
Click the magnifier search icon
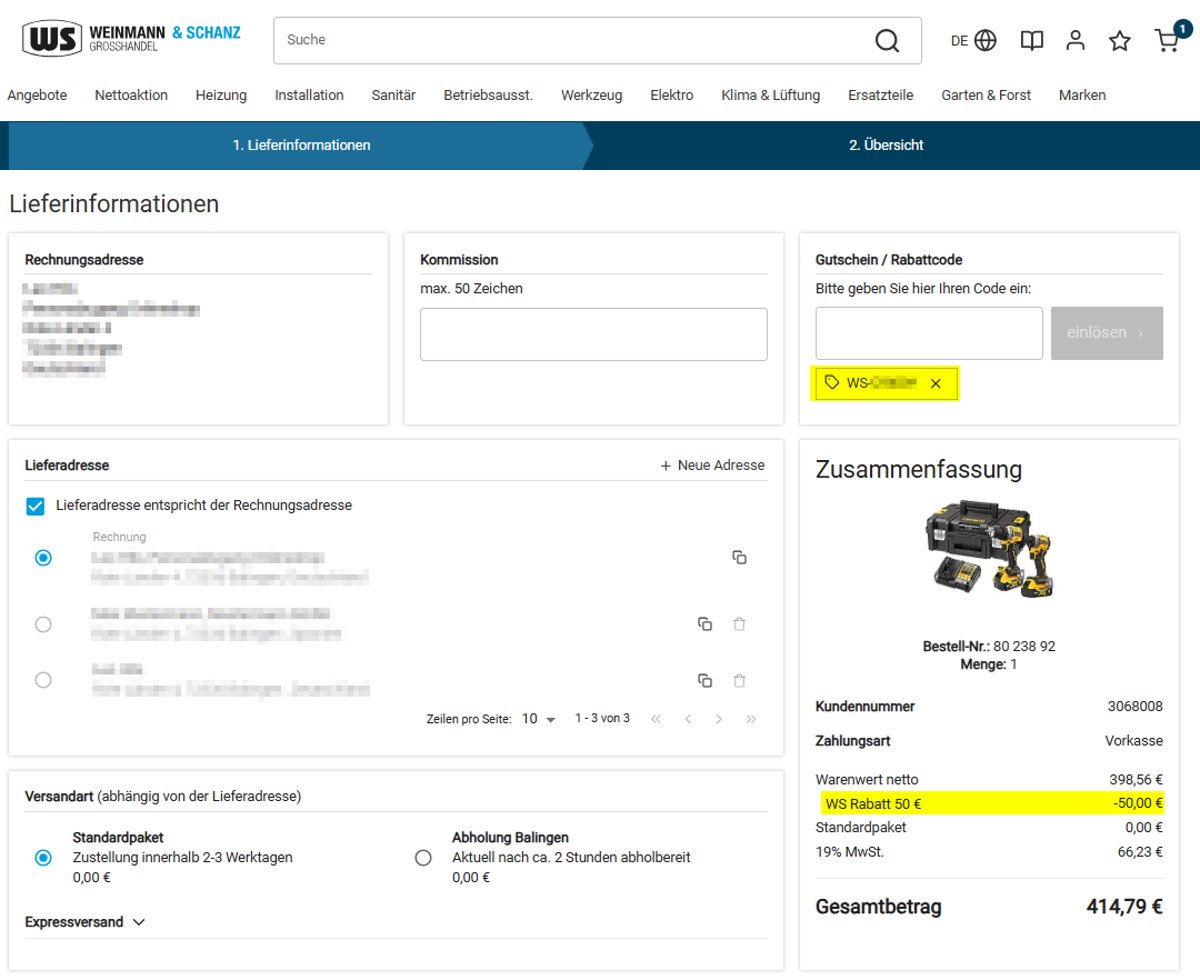pos(887,40)
